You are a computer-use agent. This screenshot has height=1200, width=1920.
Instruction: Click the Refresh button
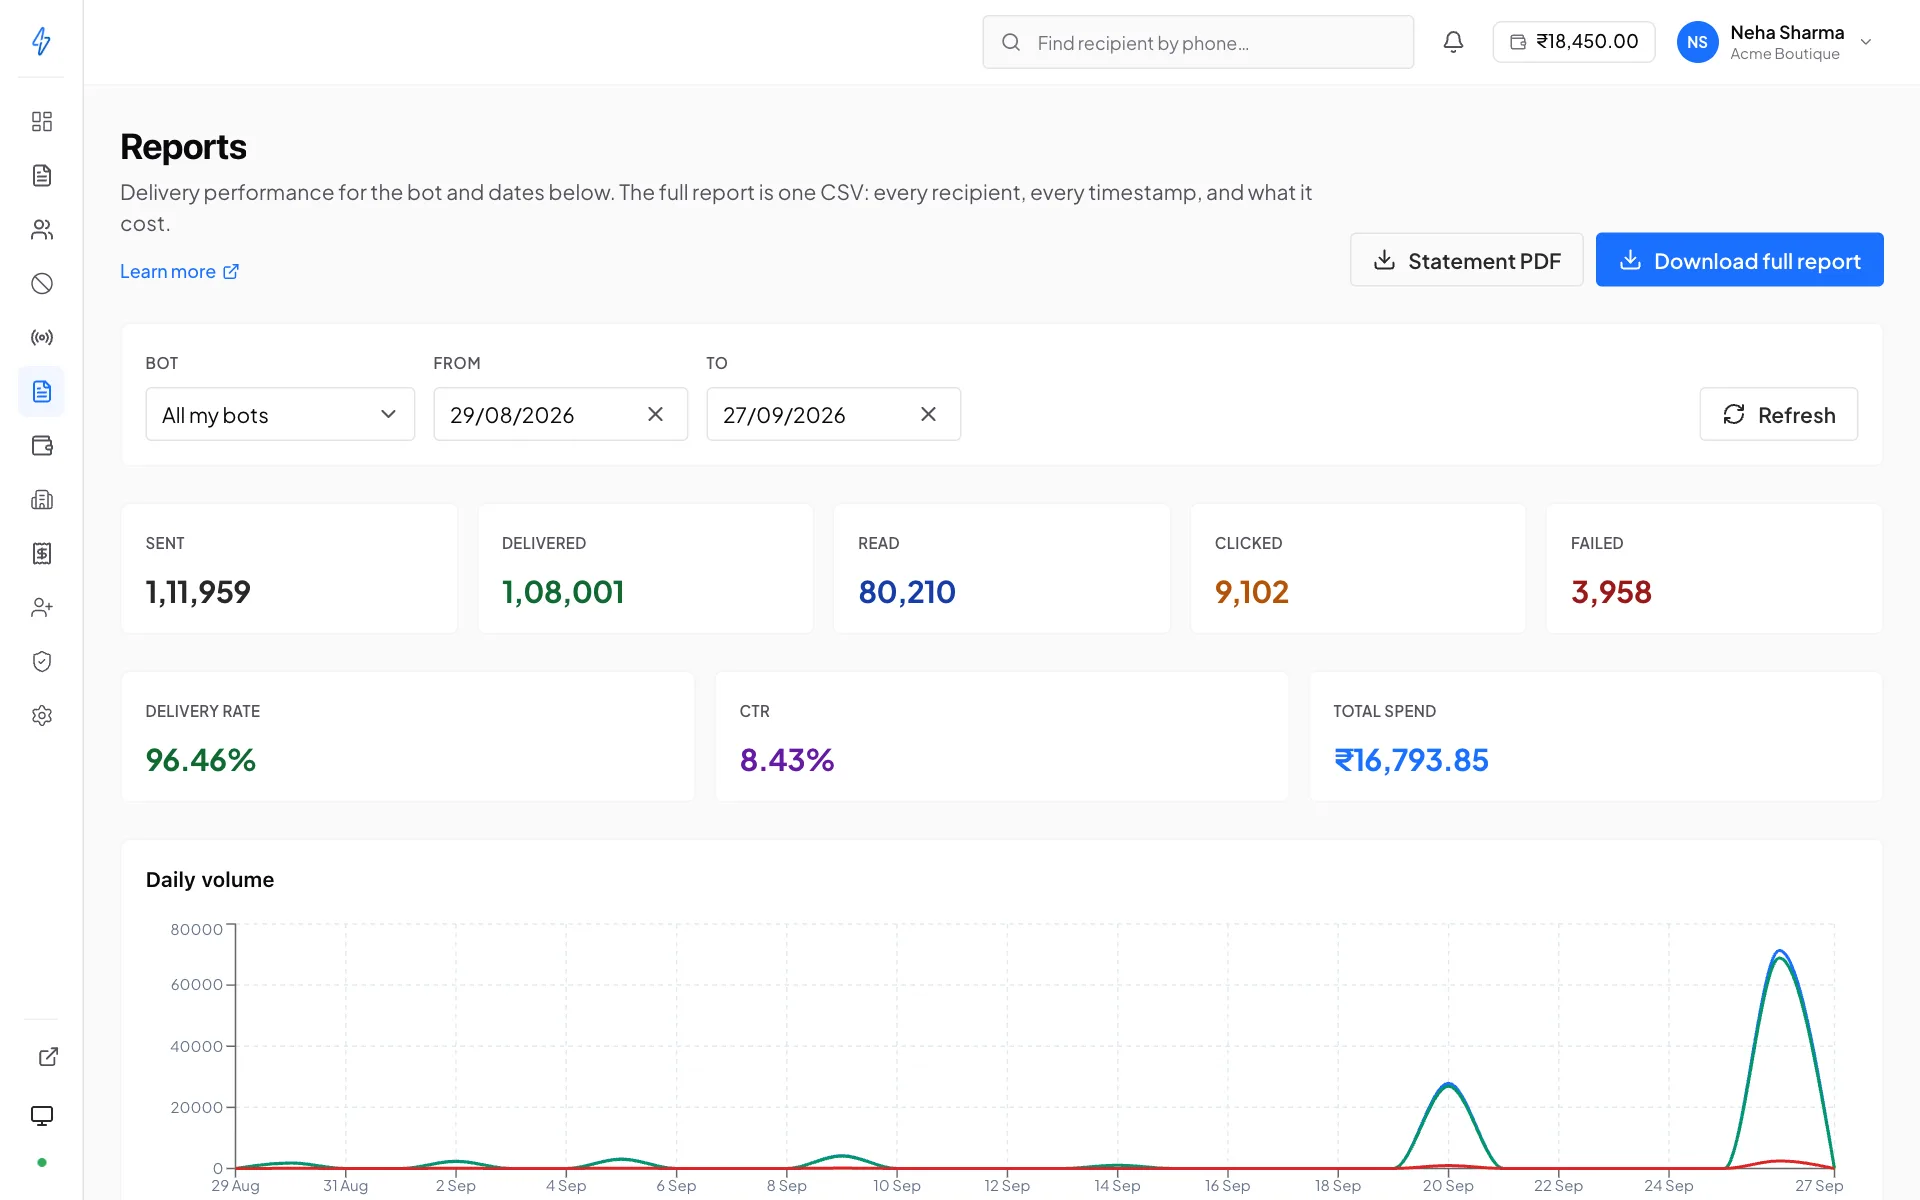point(1778,414)
